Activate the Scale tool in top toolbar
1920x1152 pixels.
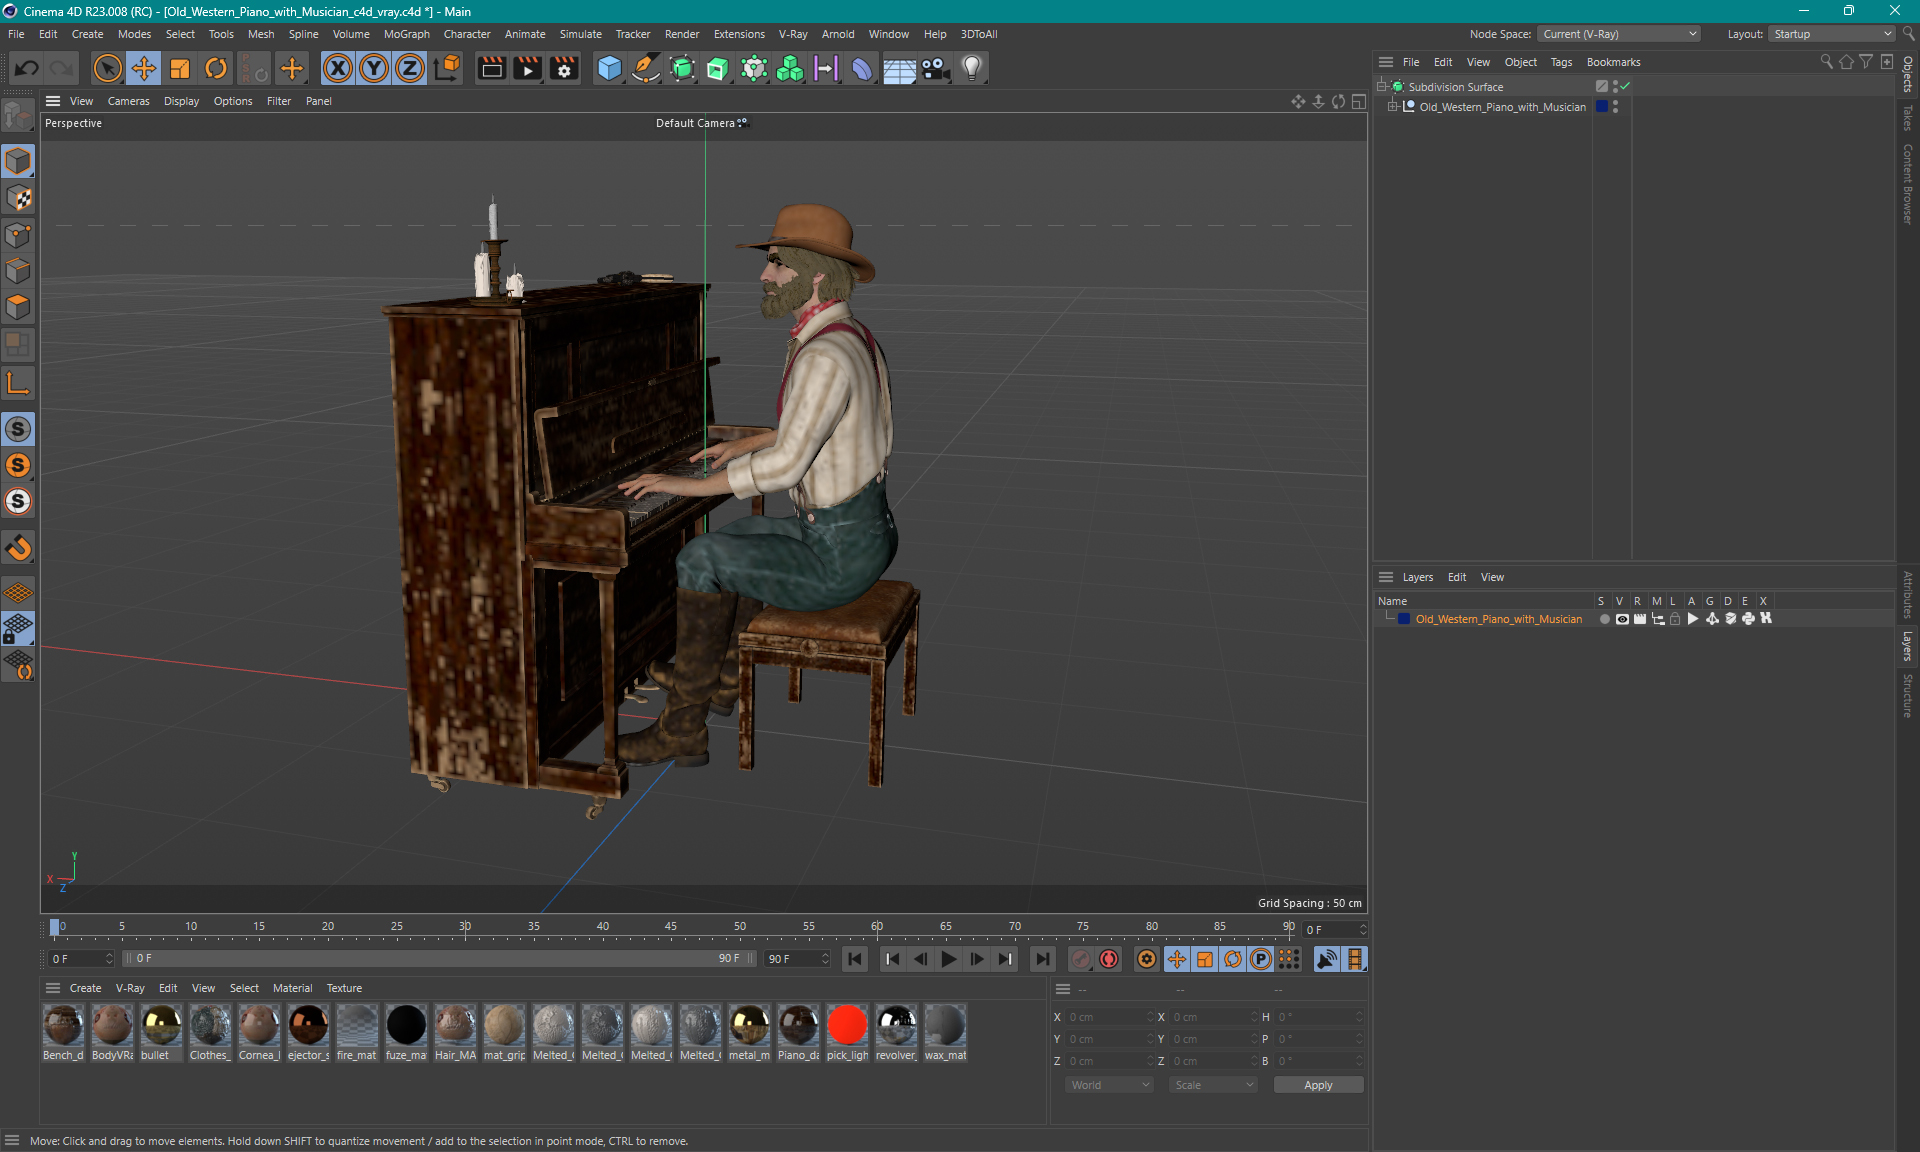tap(180, 68)
